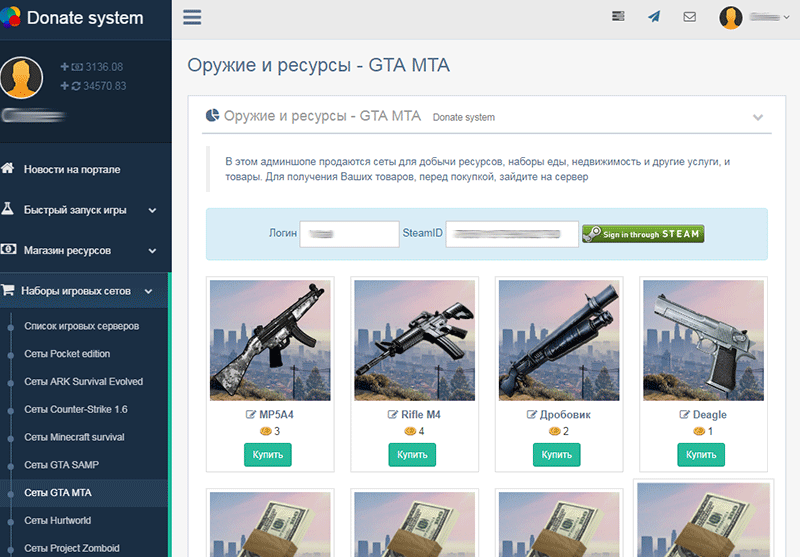This screenshot has height=557, width=800.
Task: Click the edit icon beside MP5A4
Action: point(250,414)
